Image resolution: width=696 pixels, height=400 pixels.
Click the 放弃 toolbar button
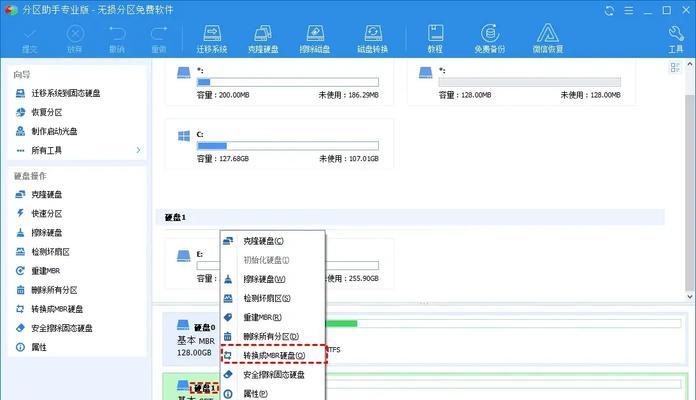click(x=75, y=40)
